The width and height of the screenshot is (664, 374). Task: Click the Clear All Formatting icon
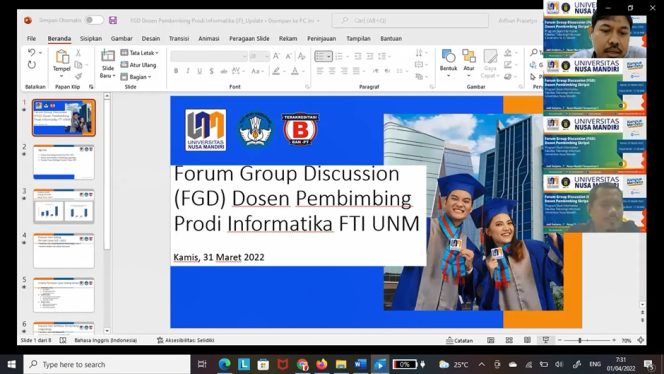coord(301,56)
